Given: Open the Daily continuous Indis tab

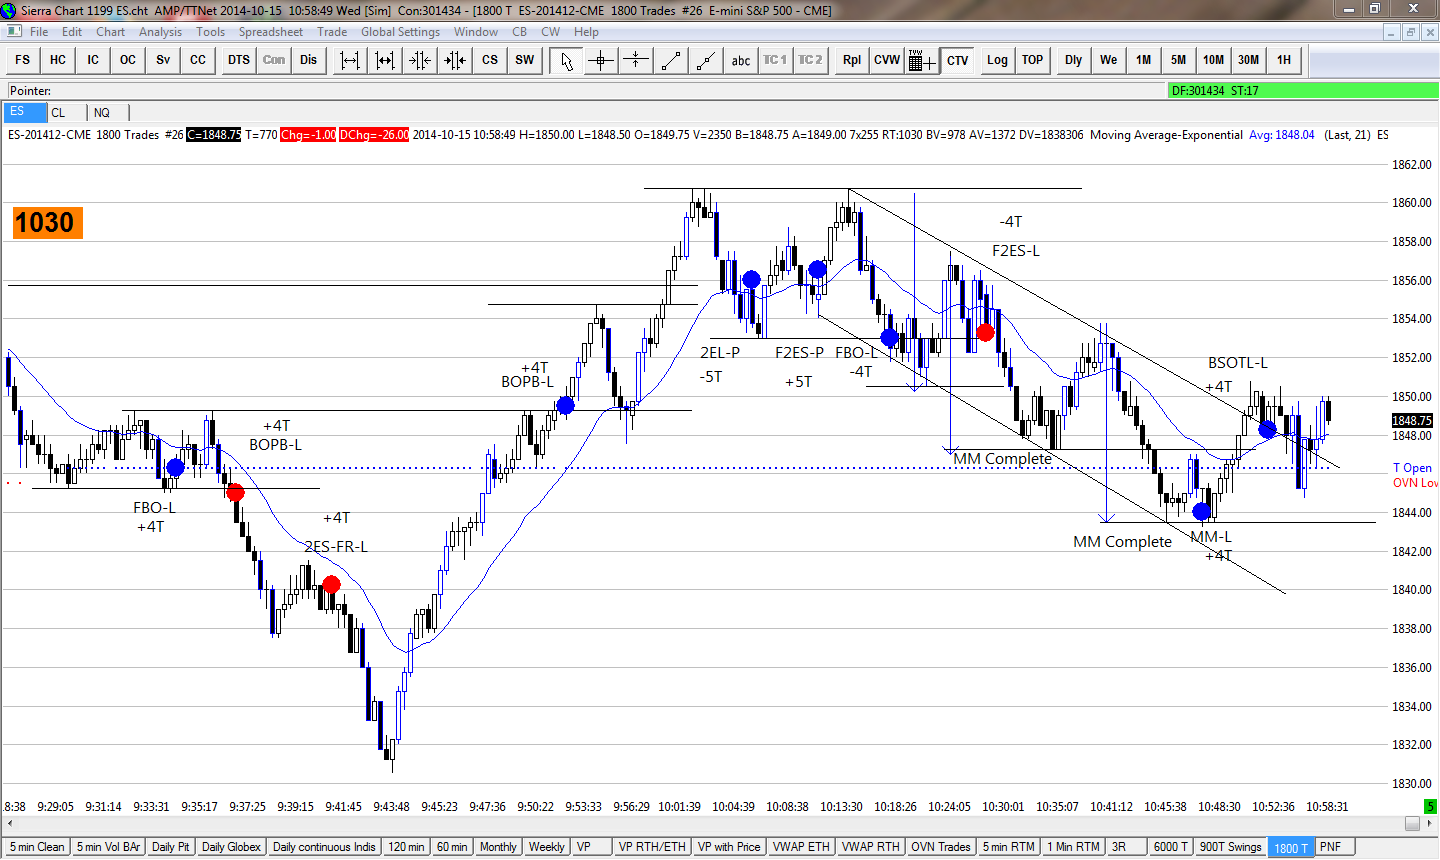Looking at the screenshot, I should pos(324,847).
